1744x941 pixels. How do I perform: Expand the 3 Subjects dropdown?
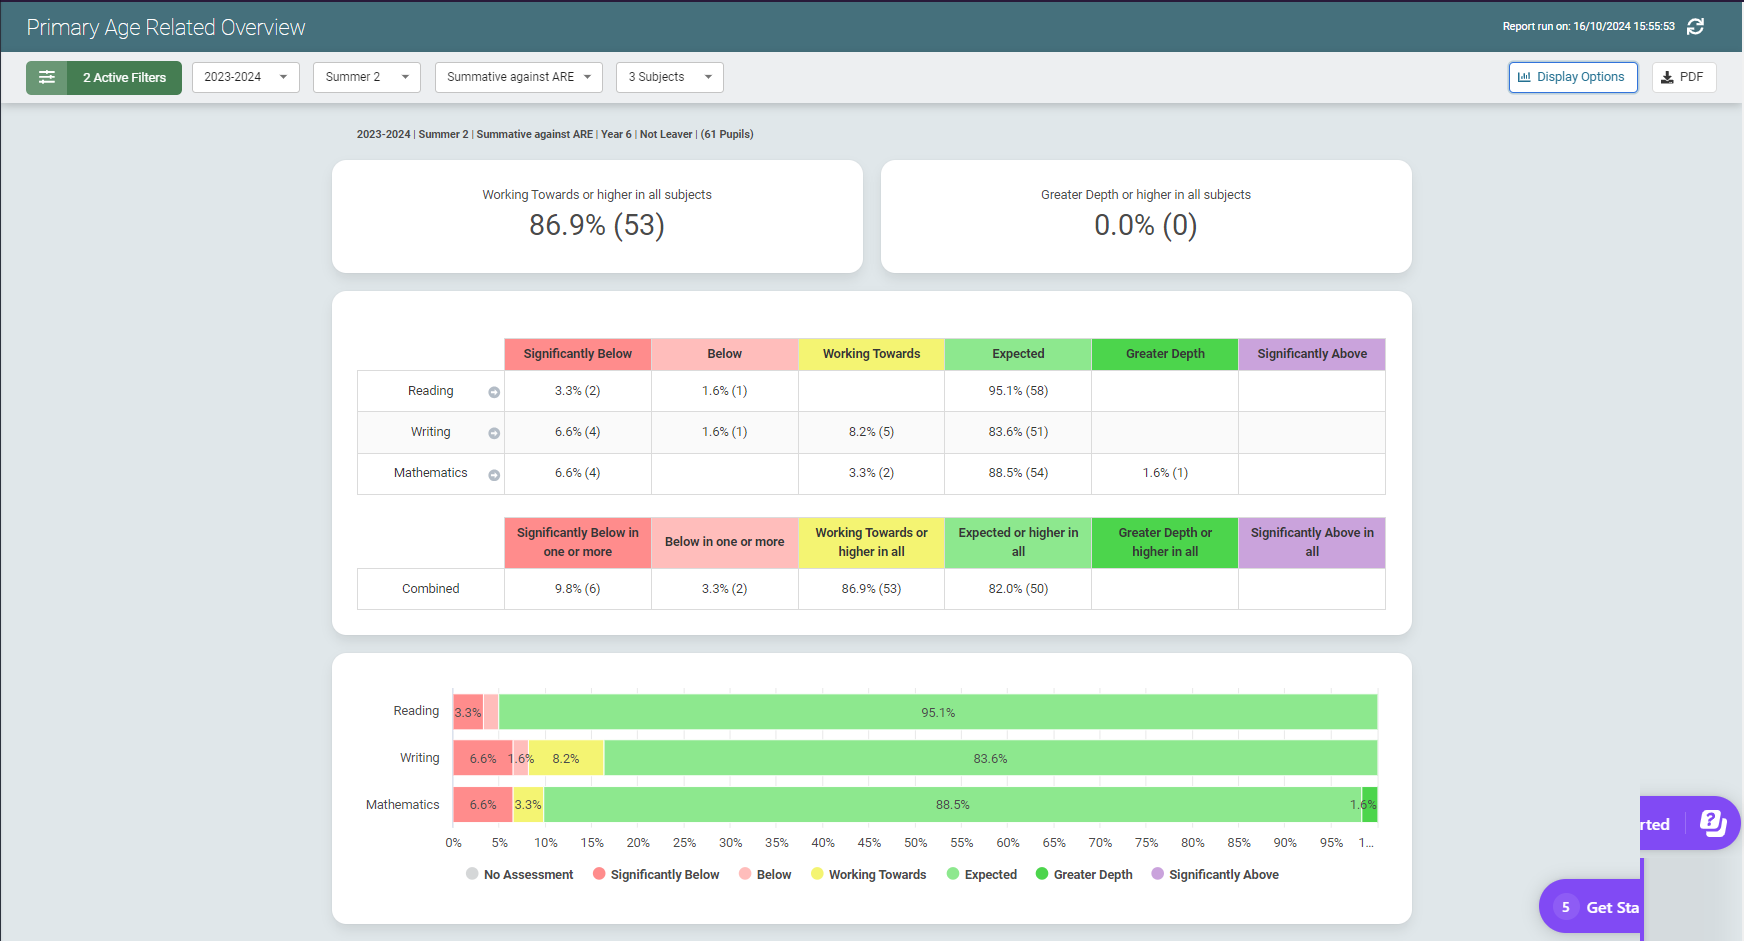pyautogui.click(x=669, y=77)
